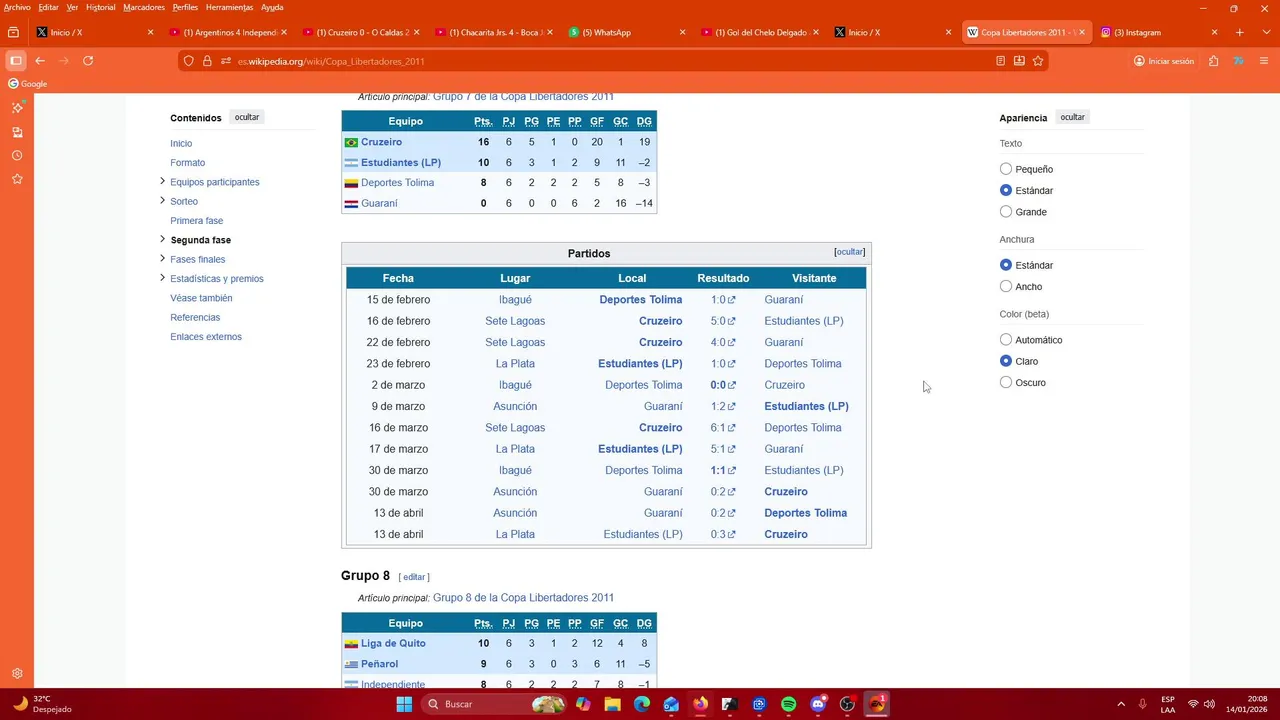1280x720 pixels.
Task: Toggle reader view in address bar
Action: pyautogui.click(x=1000, y=61)
